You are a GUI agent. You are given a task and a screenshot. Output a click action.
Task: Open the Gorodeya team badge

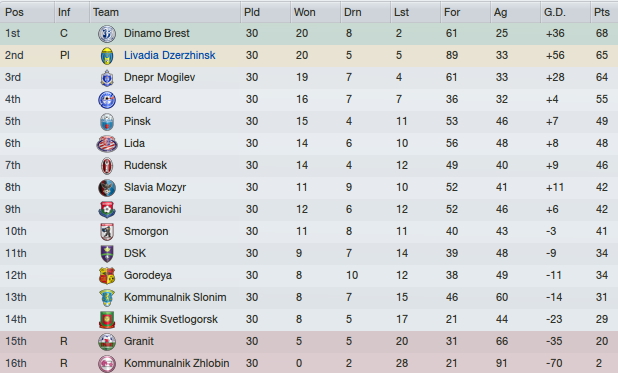[x=107, y=276]
